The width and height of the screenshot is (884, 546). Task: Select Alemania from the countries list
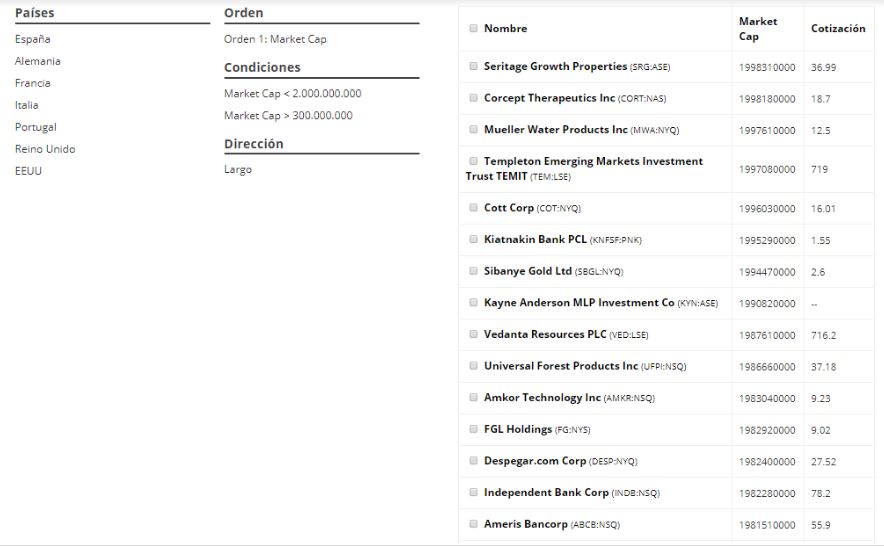(38, 61)
